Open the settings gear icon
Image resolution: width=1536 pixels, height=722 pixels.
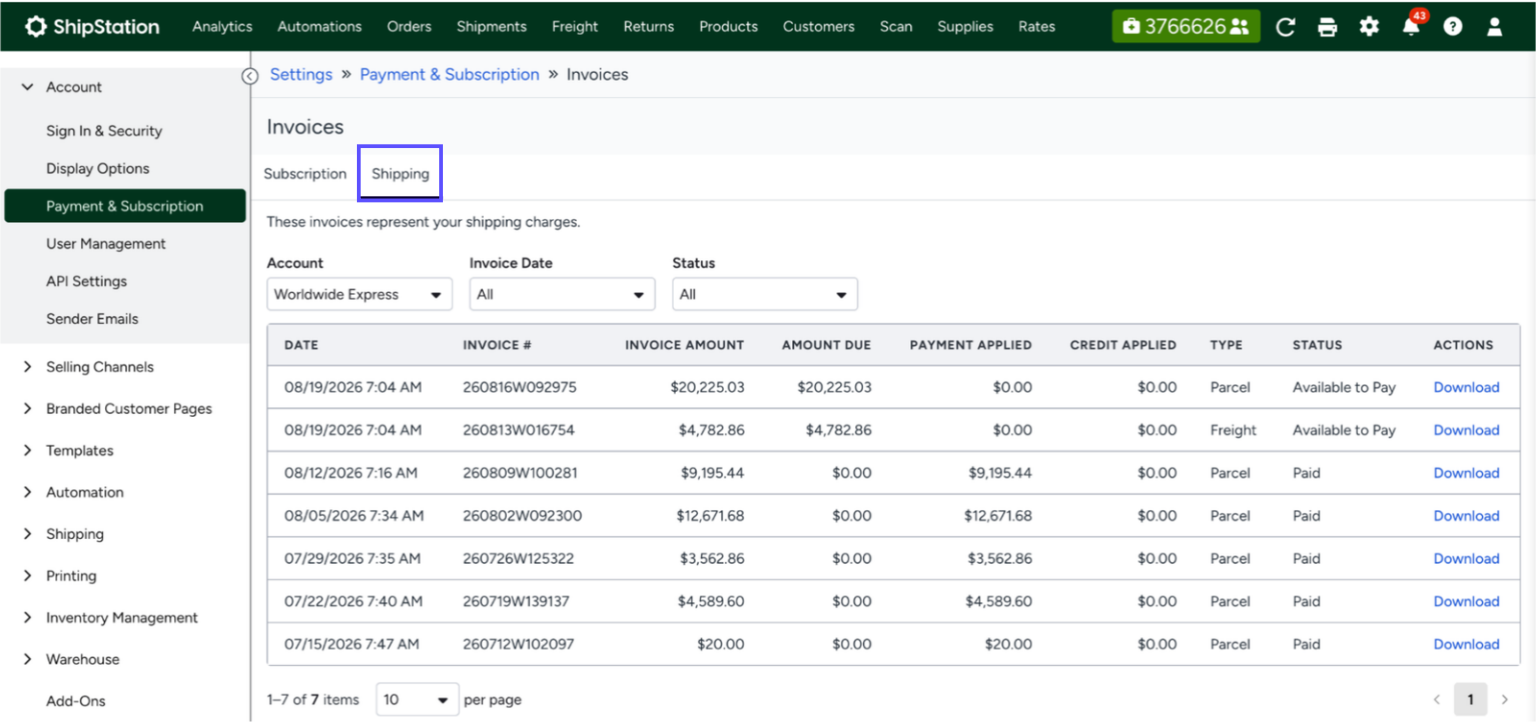(1369, 27)
